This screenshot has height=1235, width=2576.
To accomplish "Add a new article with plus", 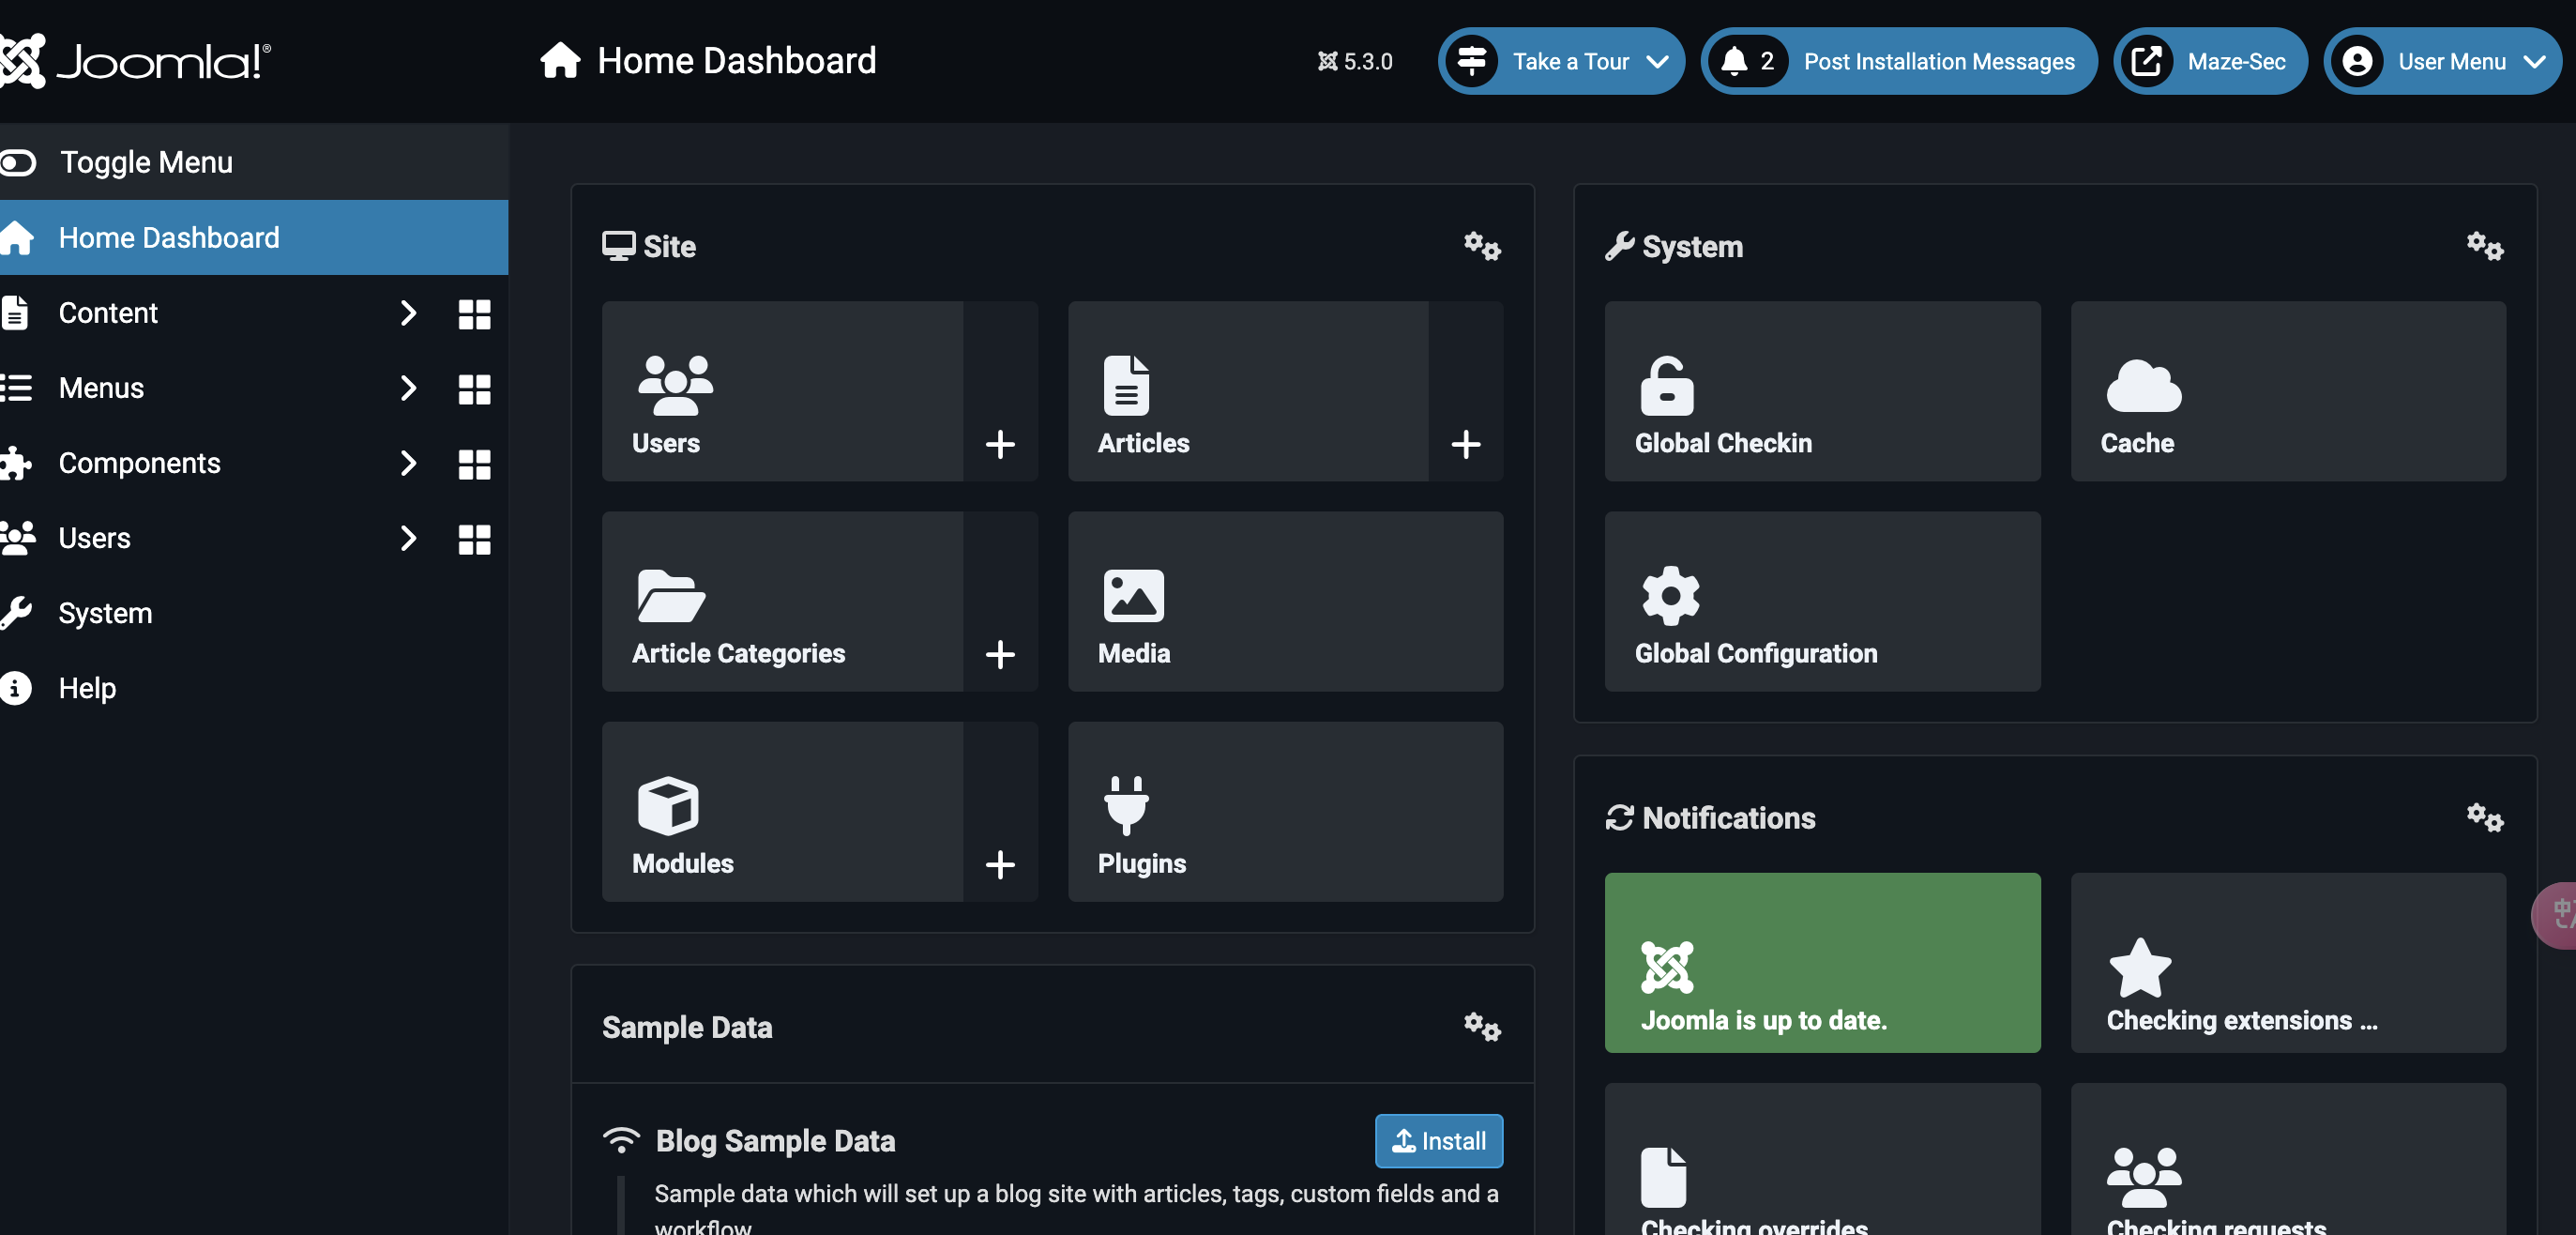I will [x=1466, y=443].
